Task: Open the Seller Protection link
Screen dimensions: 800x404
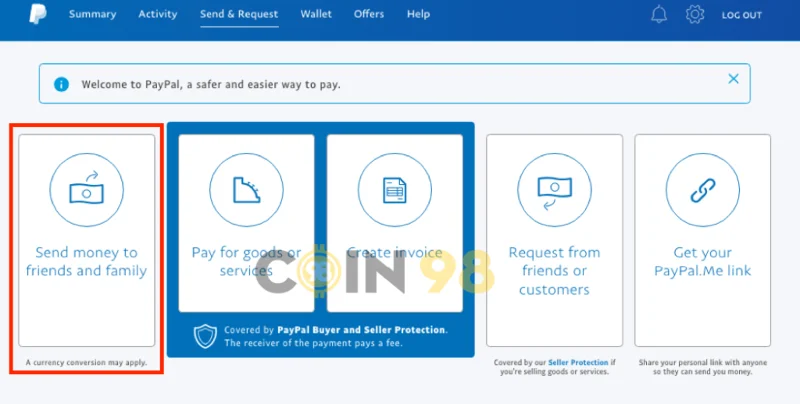Action: (578, 362)
